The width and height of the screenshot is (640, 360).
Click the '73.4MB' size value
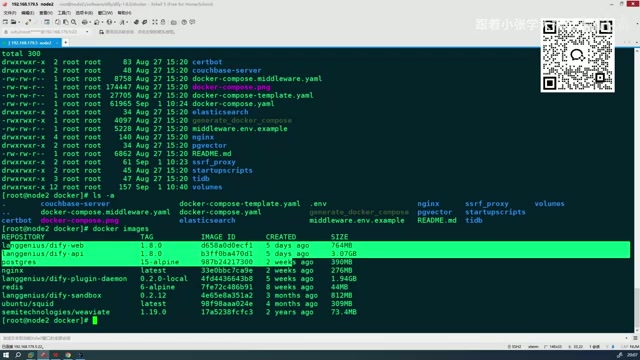point(344,312)
